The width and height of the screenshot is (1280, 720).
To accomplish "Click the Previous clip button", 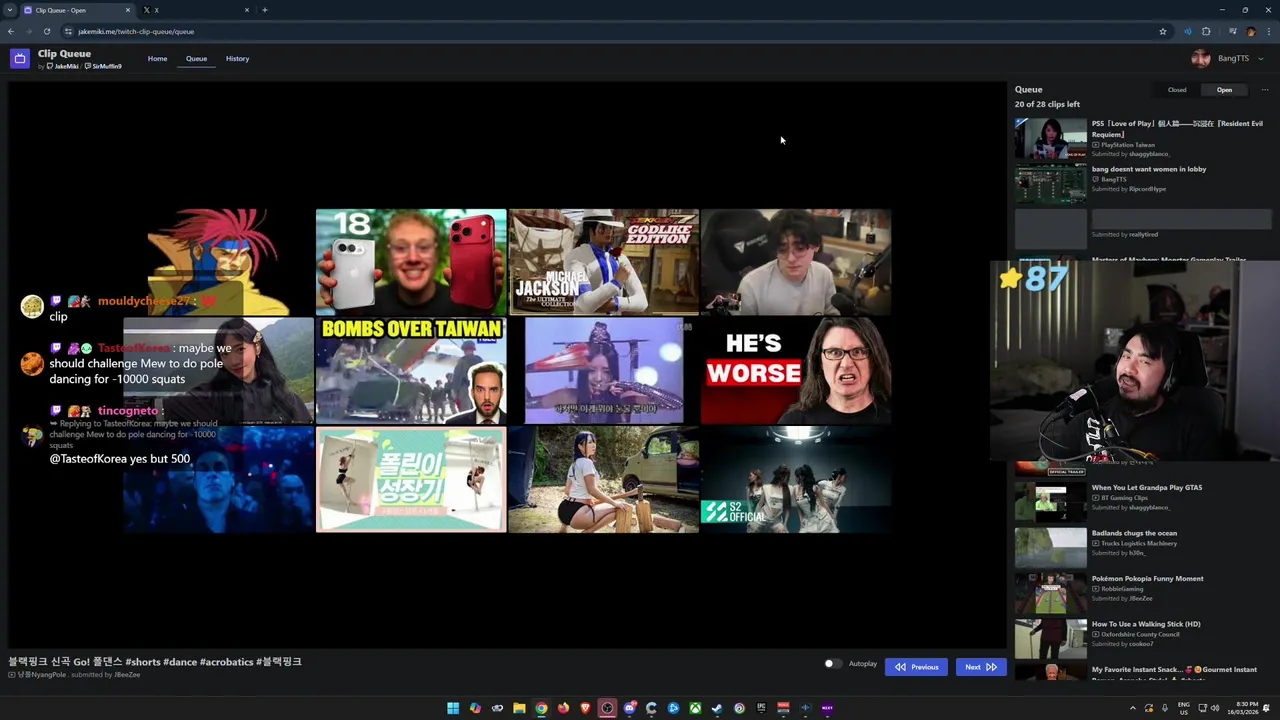I will [916, 667].
